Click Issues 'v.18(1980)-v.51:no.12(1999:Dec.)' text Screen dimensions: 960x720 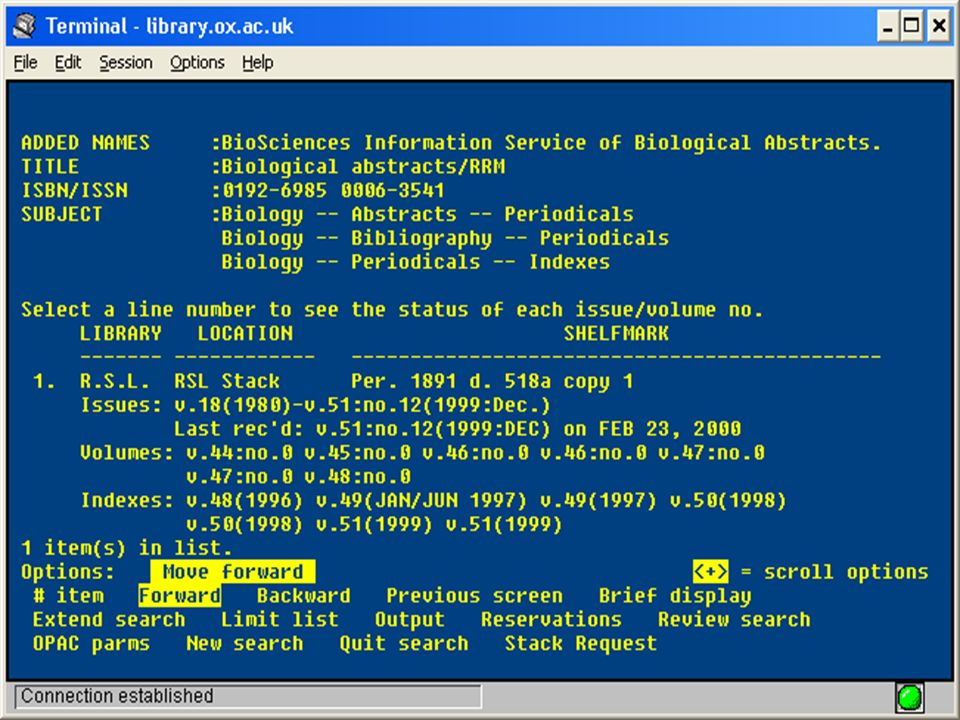coord(362,405)
